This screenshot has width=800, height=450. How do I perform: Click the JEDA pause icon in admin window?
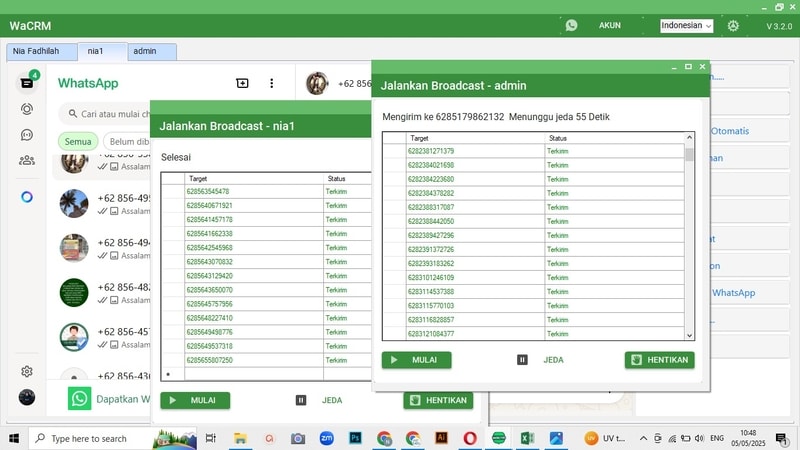point(522,360)
